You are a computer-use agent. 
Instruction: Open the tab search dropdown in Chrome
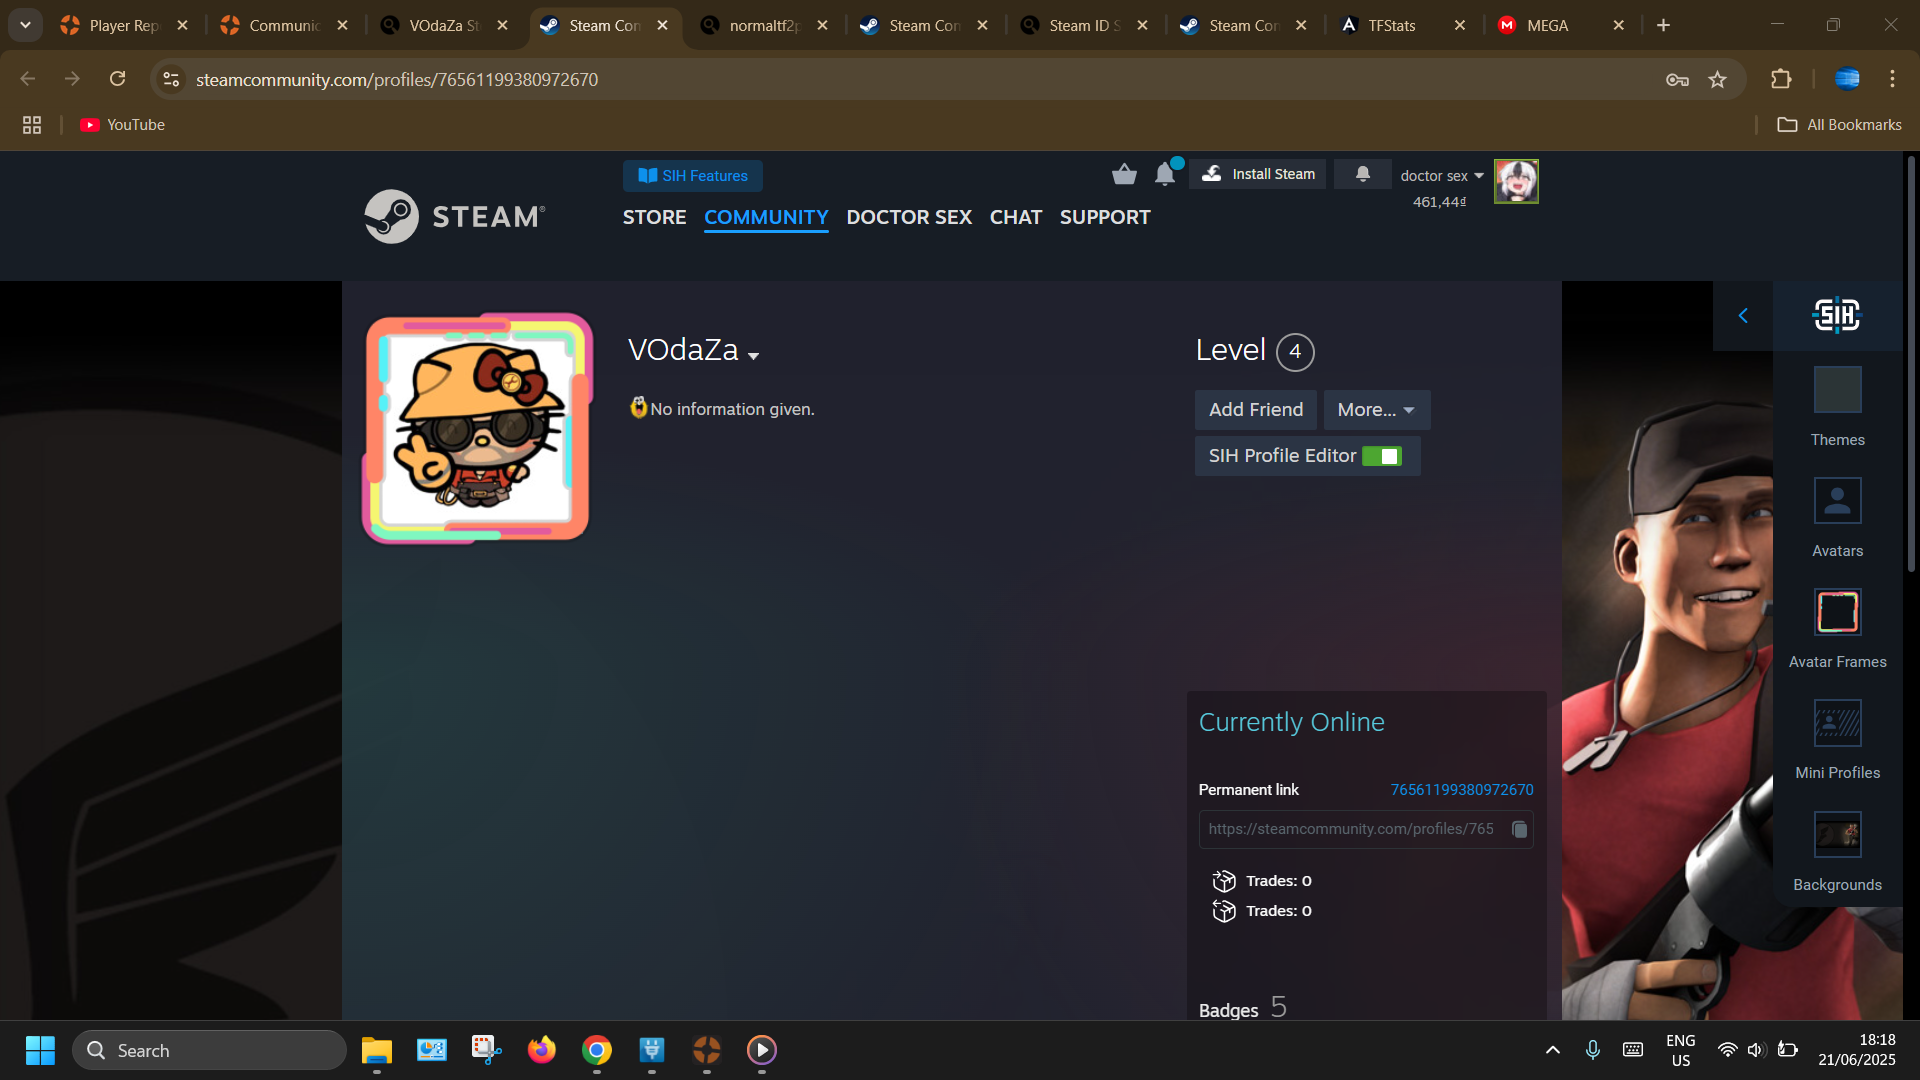point(25,25)
